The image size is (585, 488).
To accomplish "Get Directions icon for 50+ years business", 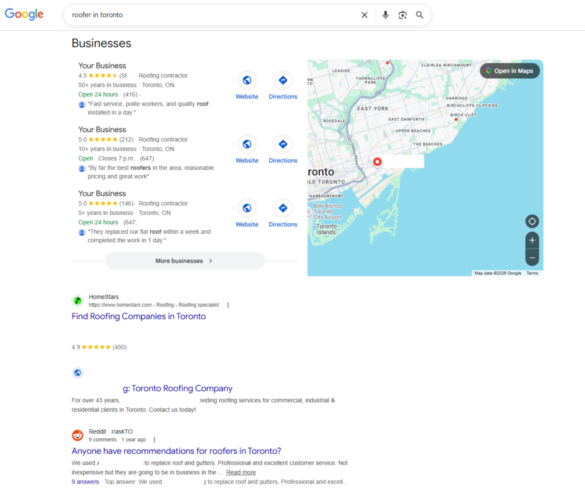I will pos(283,80).
